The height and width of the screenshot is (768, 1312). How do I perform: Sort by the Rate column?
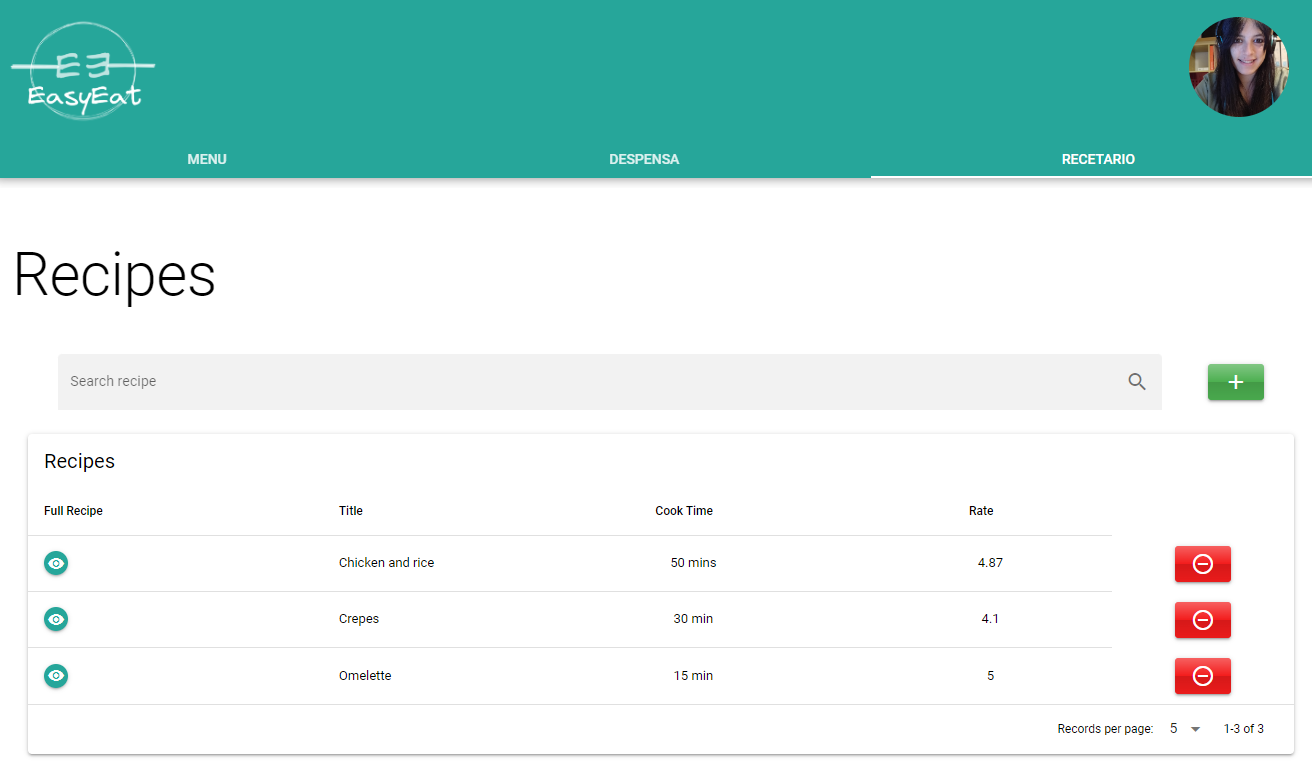[981, 510]
